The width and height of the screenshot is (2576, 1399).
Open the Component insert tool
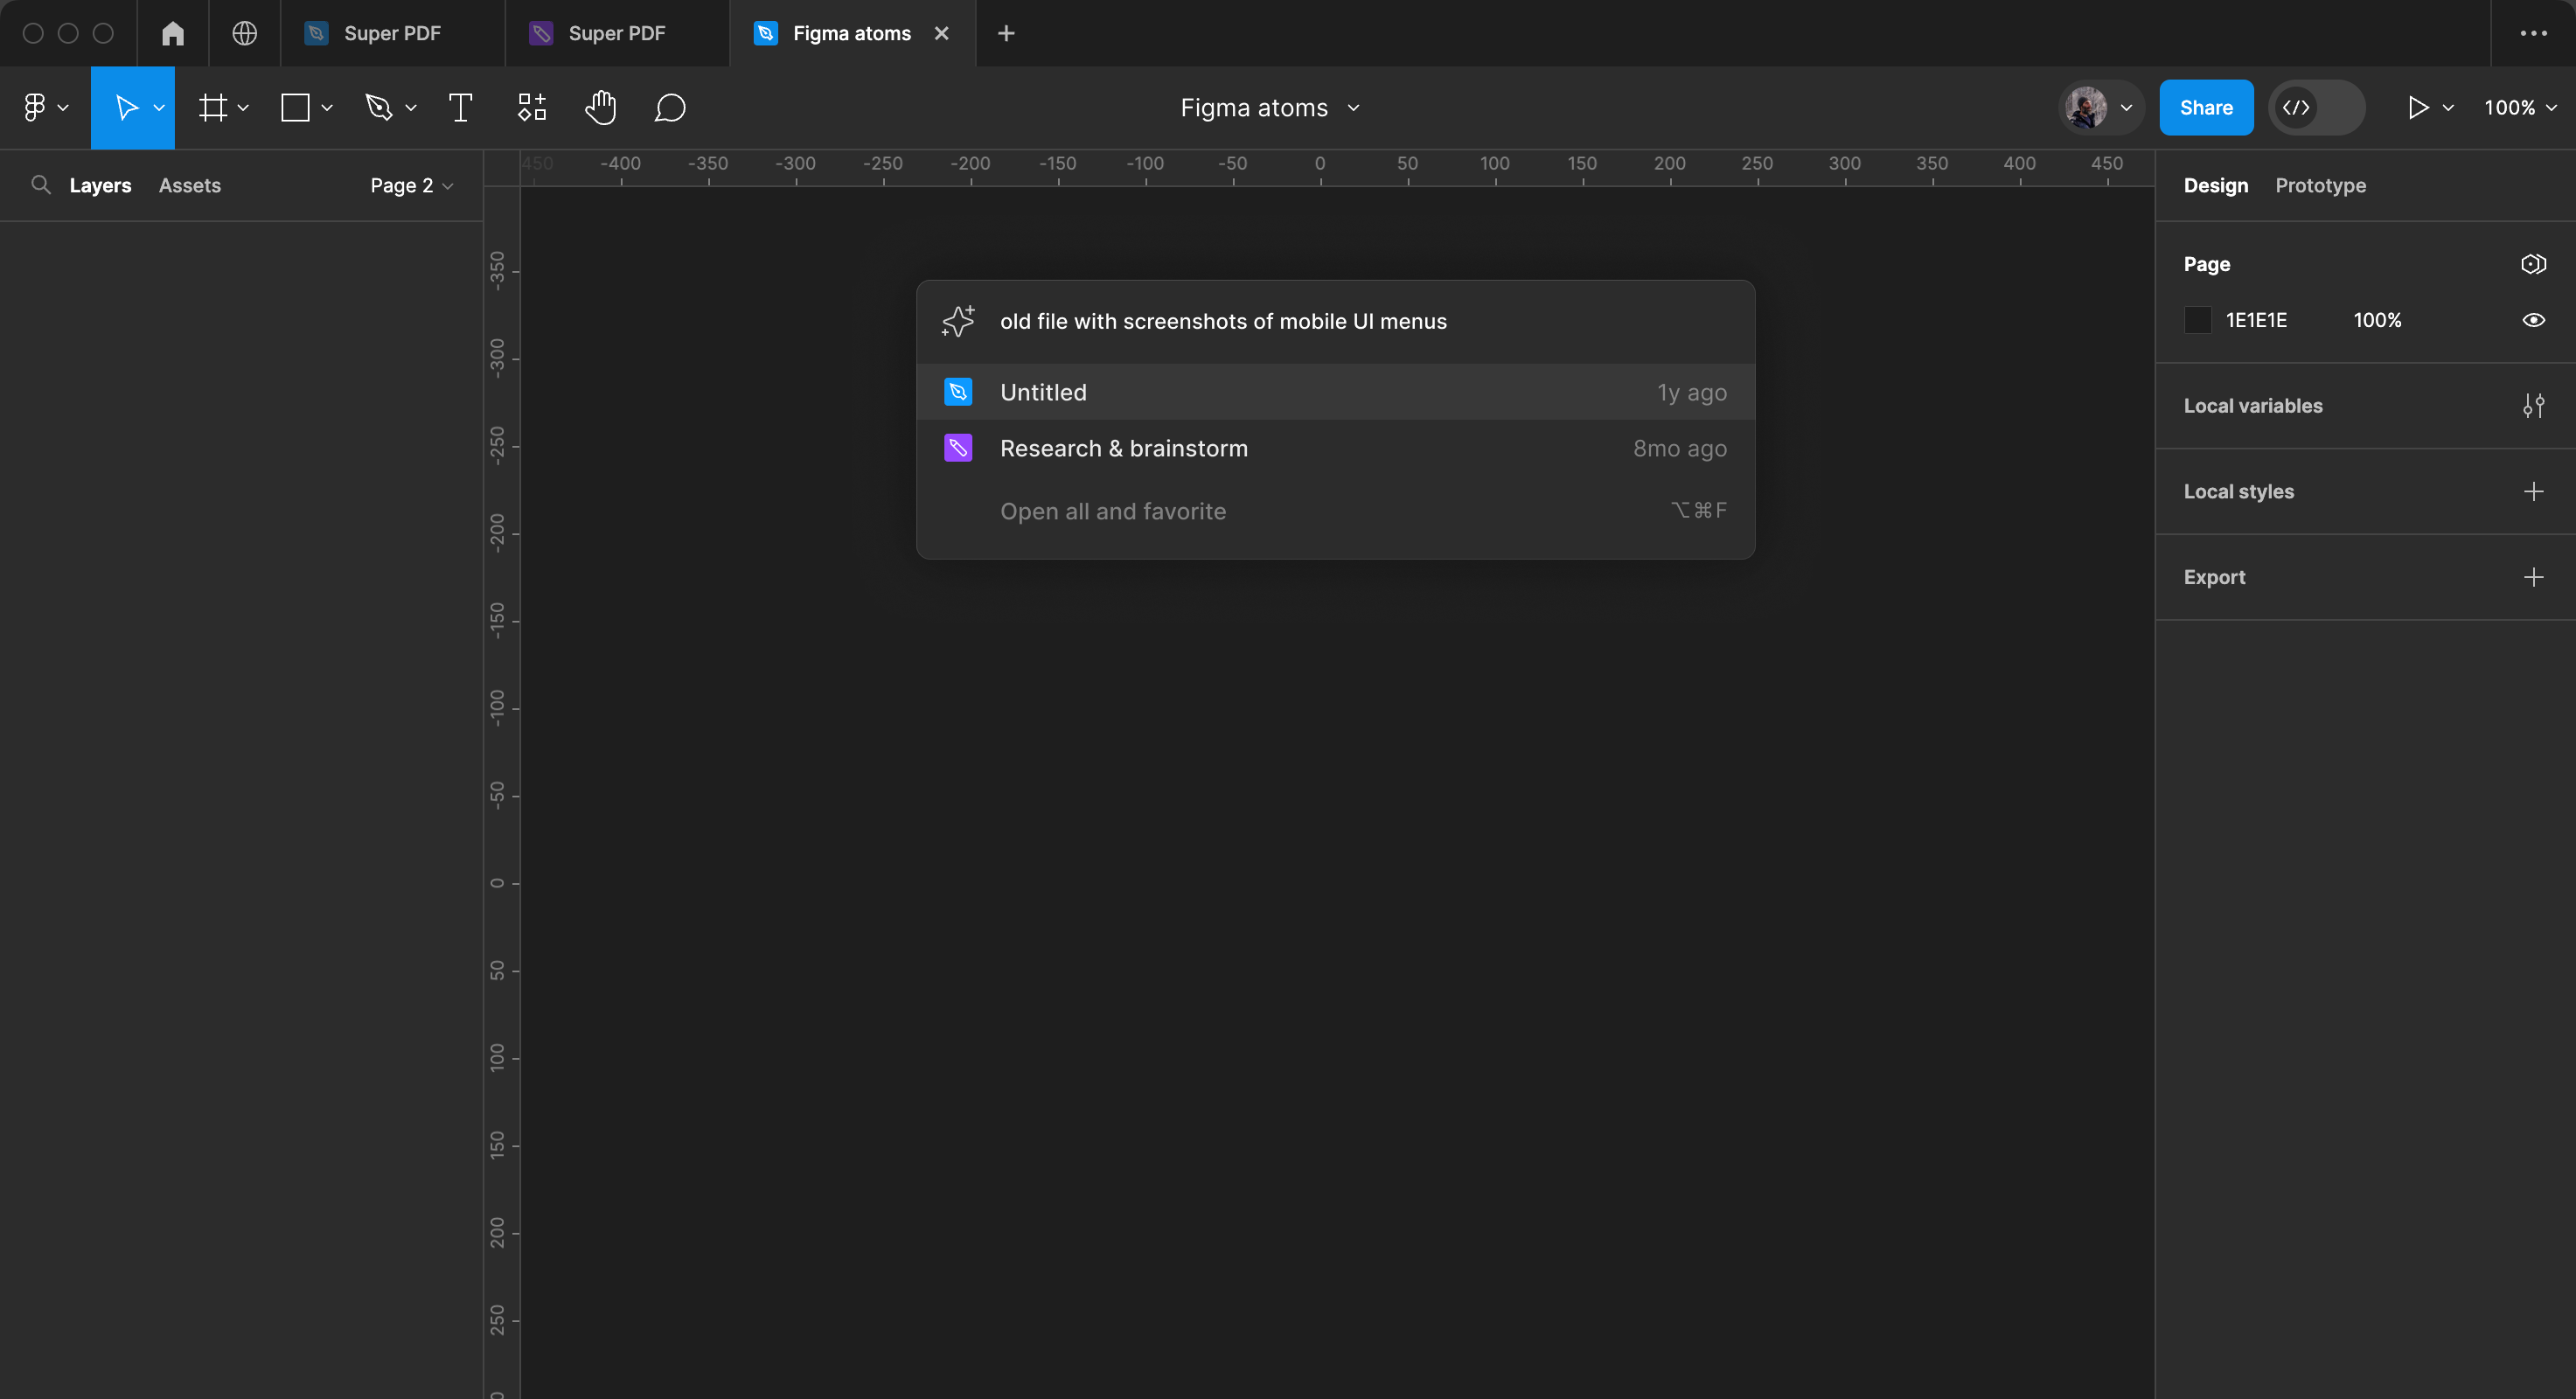tap(531, 107)
